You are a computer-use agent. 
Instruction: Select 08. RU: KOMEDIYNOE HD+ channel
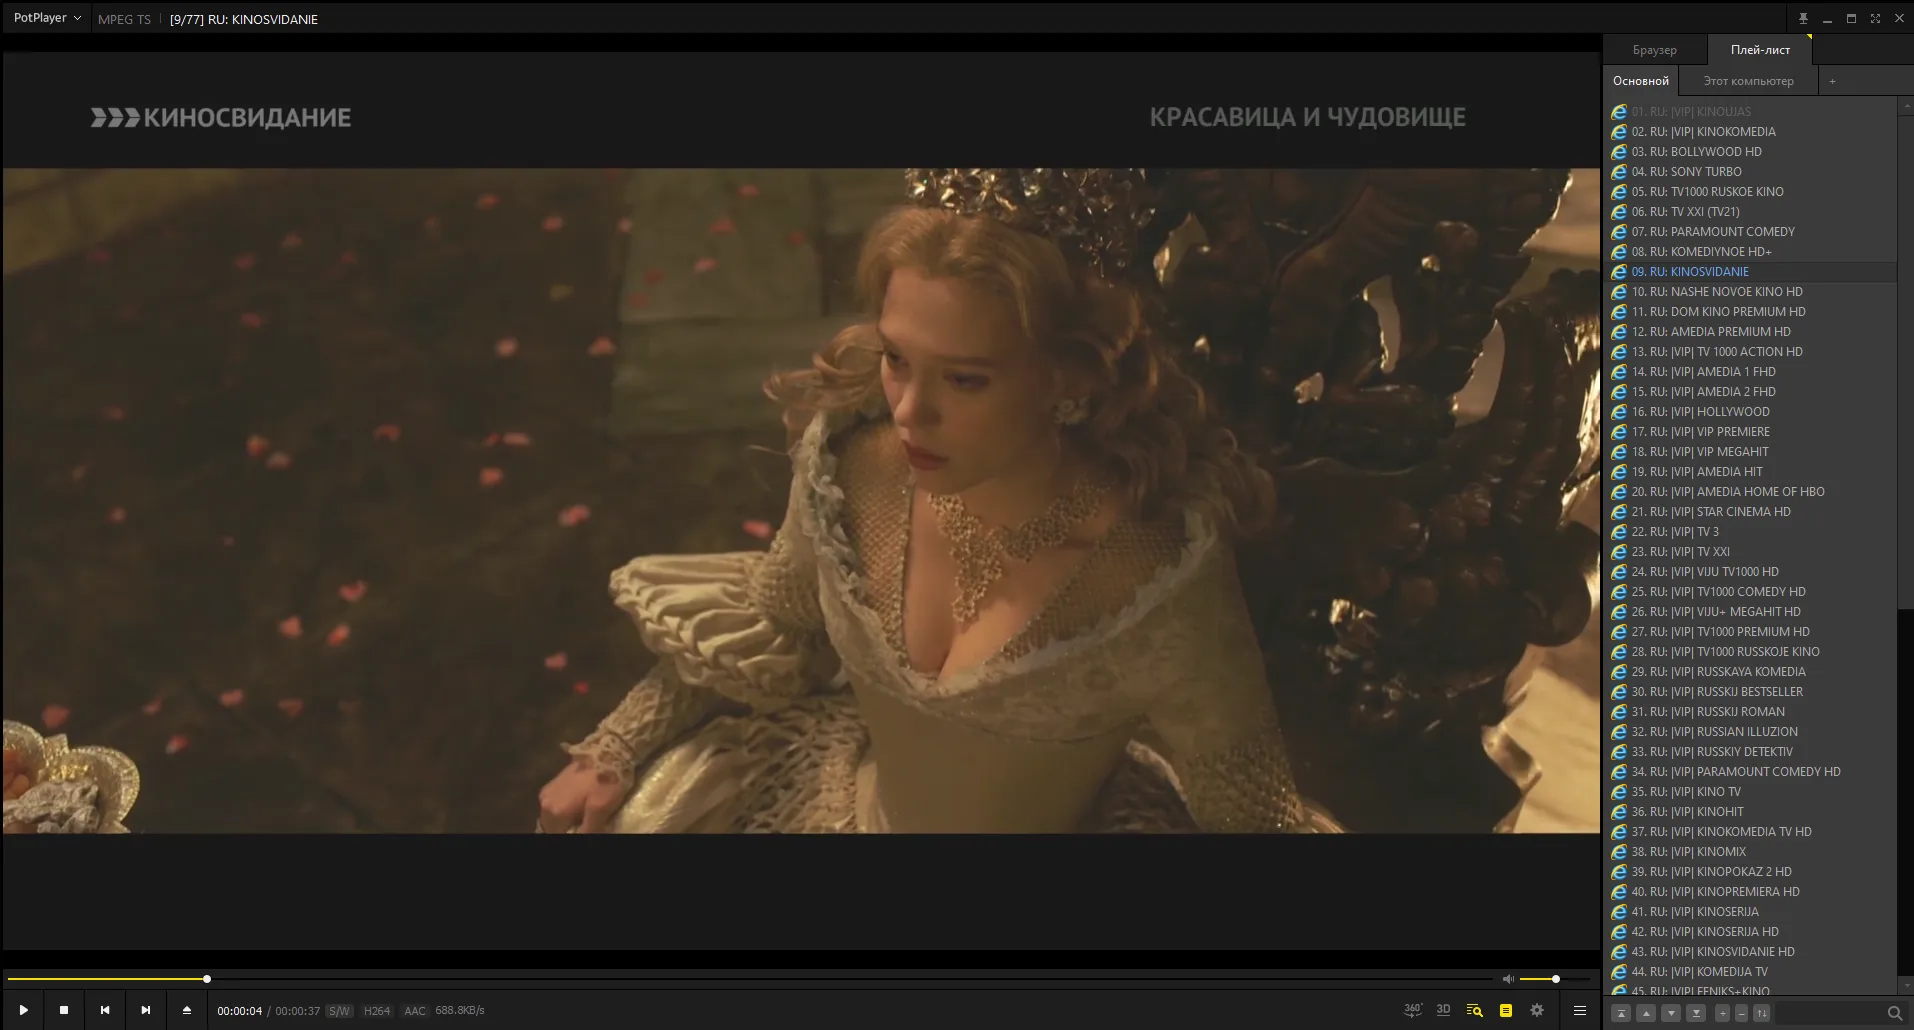point(1750,252)
